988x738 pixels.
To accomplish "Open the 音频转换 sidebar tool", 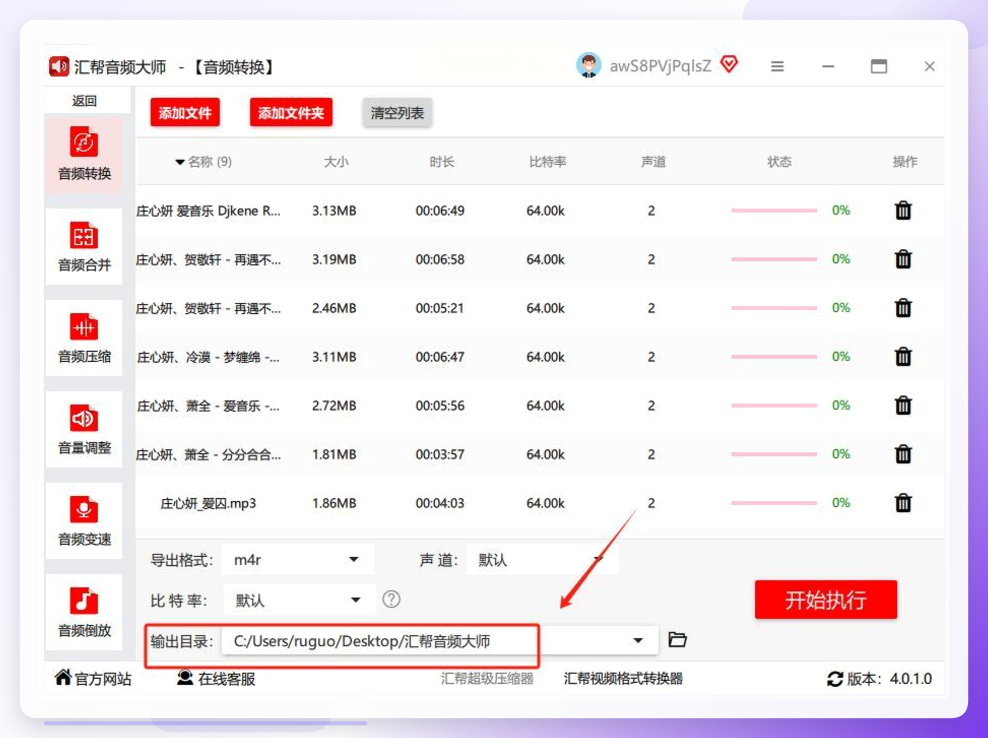I will point(84,154).
